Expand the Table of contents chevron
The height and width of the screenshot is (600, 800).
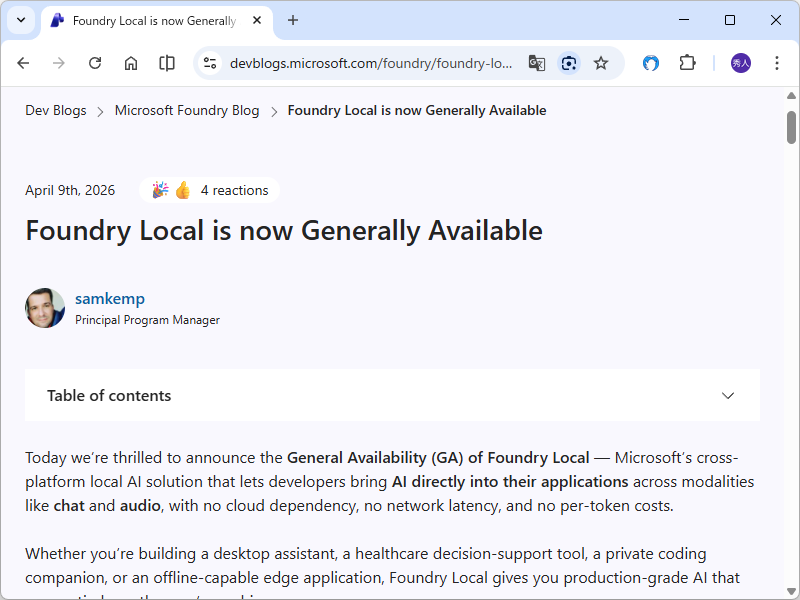point(728,396)
